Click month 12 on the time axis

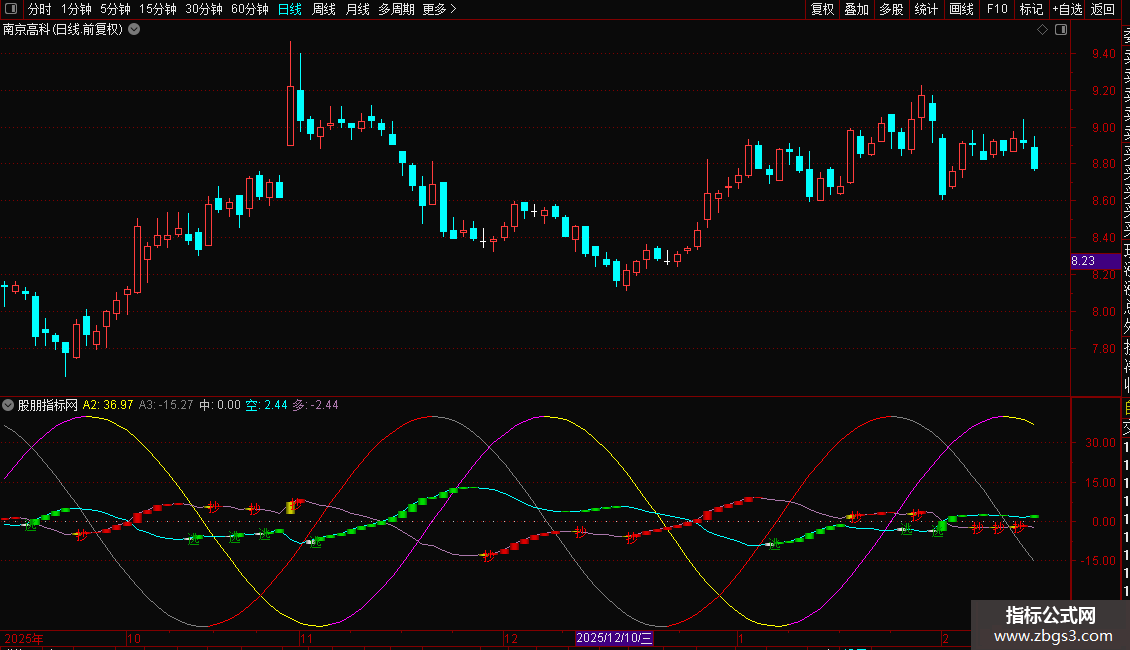511,638
